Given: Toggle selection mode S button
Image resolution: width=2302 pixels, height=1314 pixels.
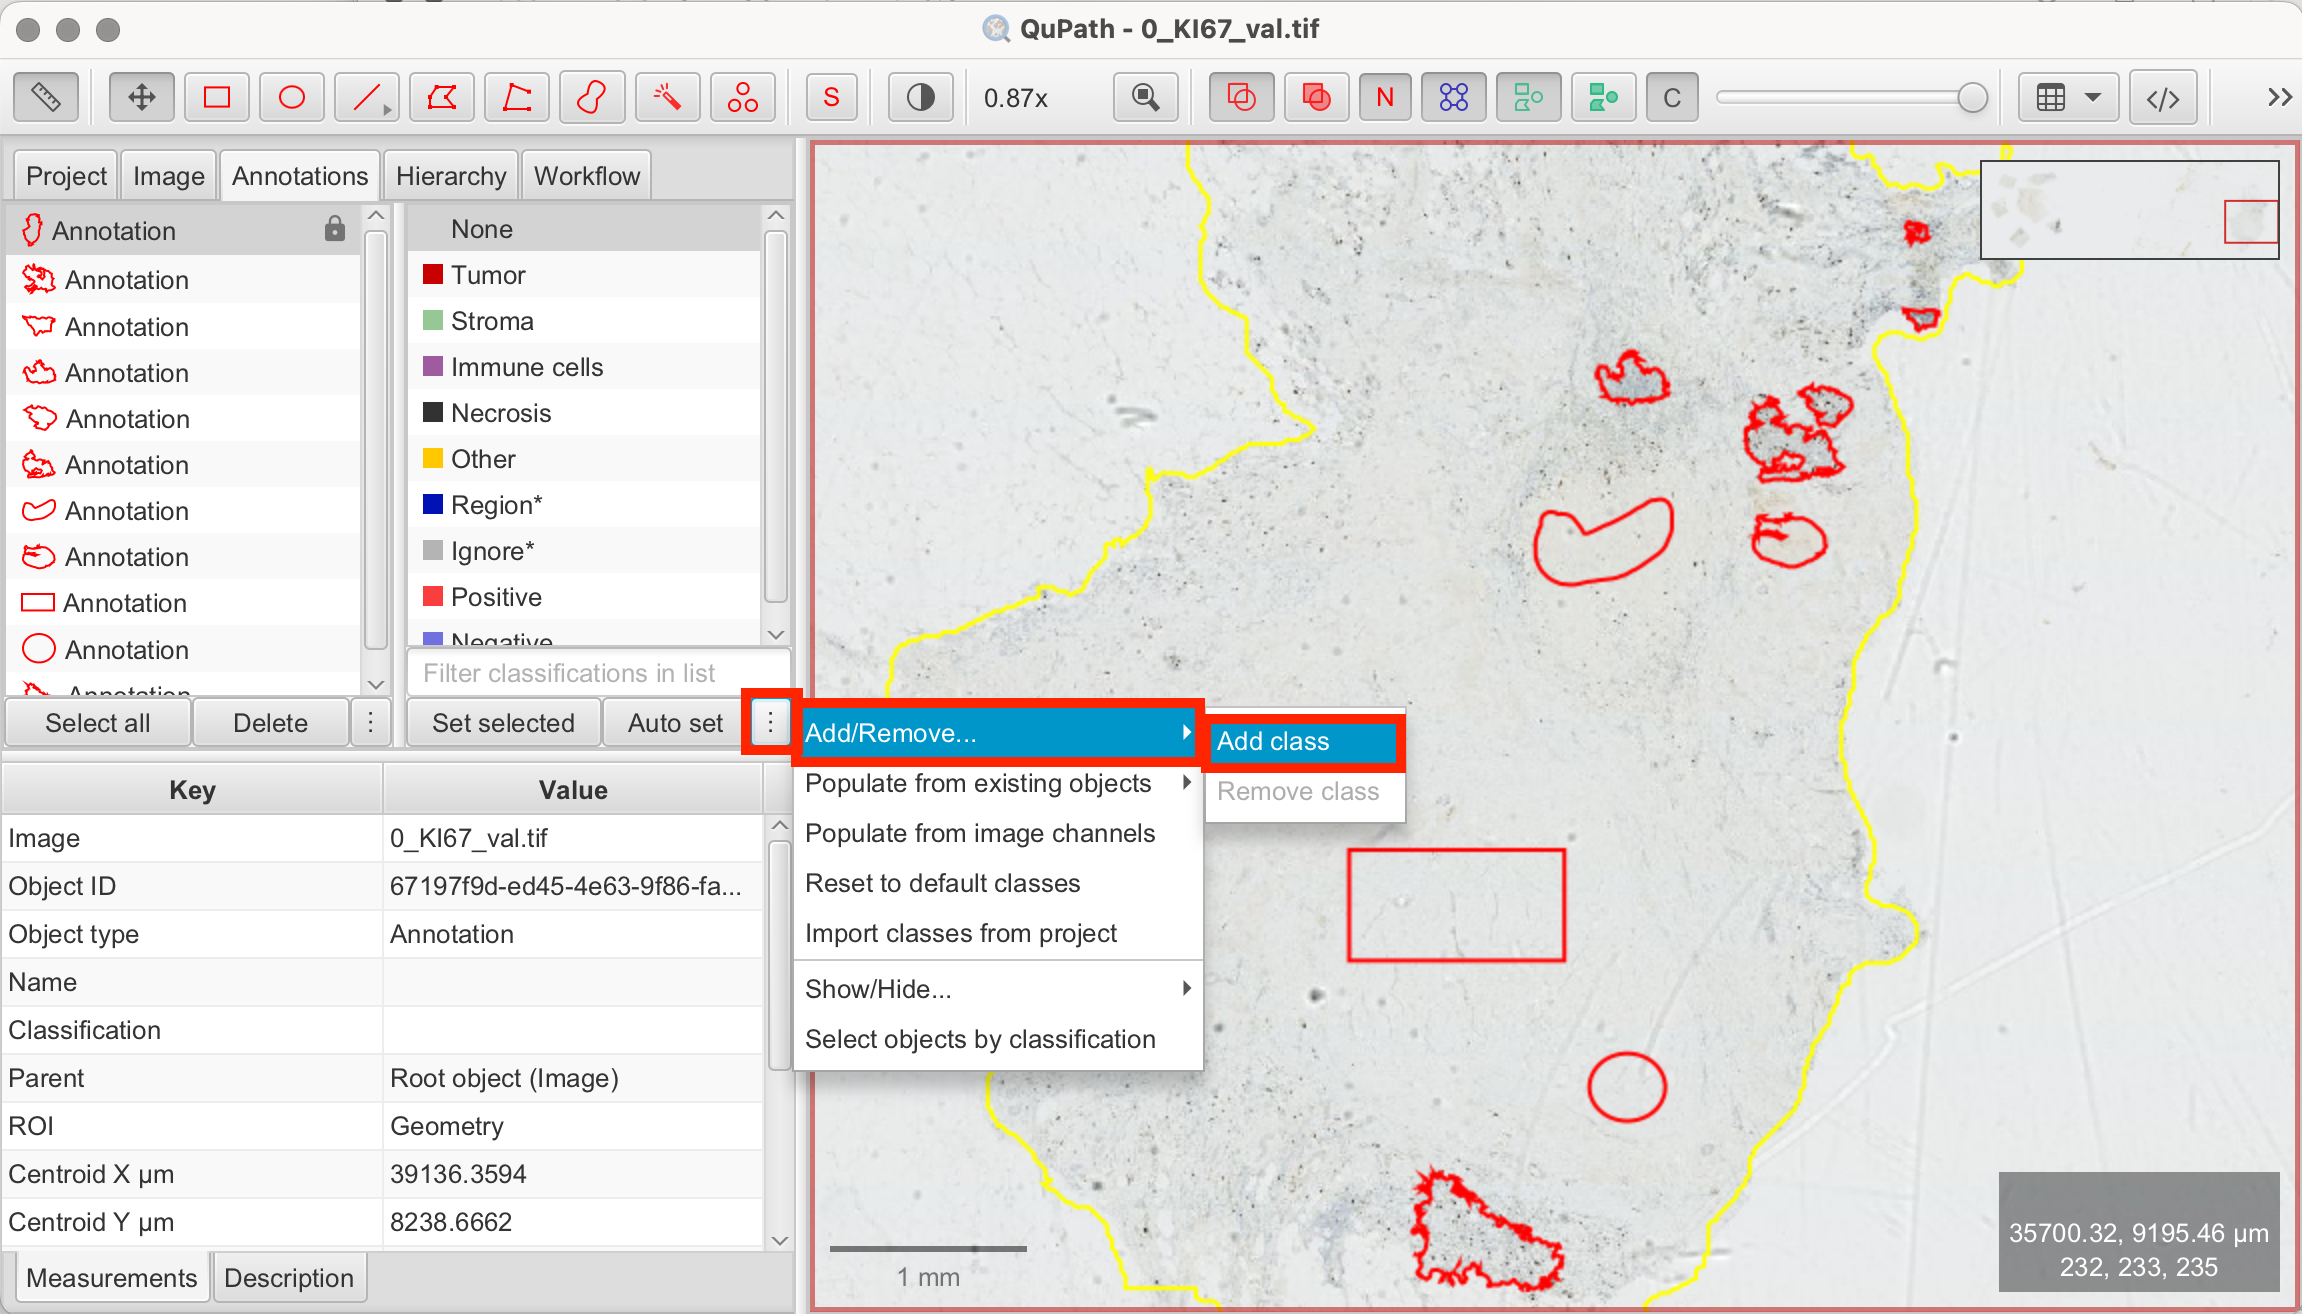Looking at the screenshot, I should click(831, 97).
